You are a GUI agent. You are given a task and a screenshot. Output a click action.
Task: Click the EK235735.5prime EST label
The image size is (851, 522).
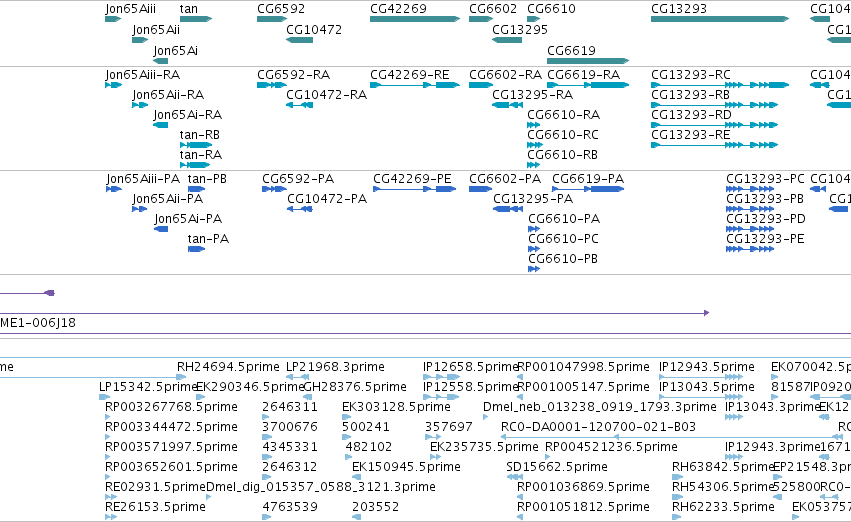[x=484, y=447]
